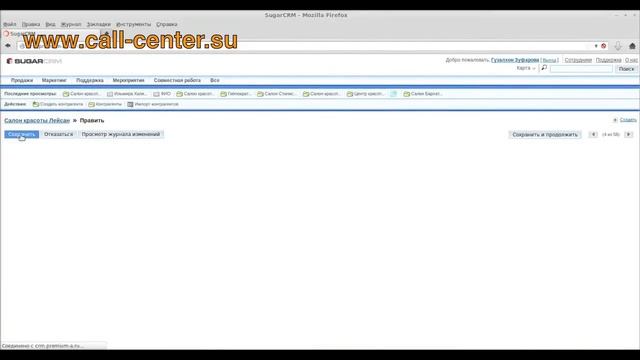The image size is (640, 360).
Task: Click Сохранить и продолжать button
Action: (x=545, y=134)
